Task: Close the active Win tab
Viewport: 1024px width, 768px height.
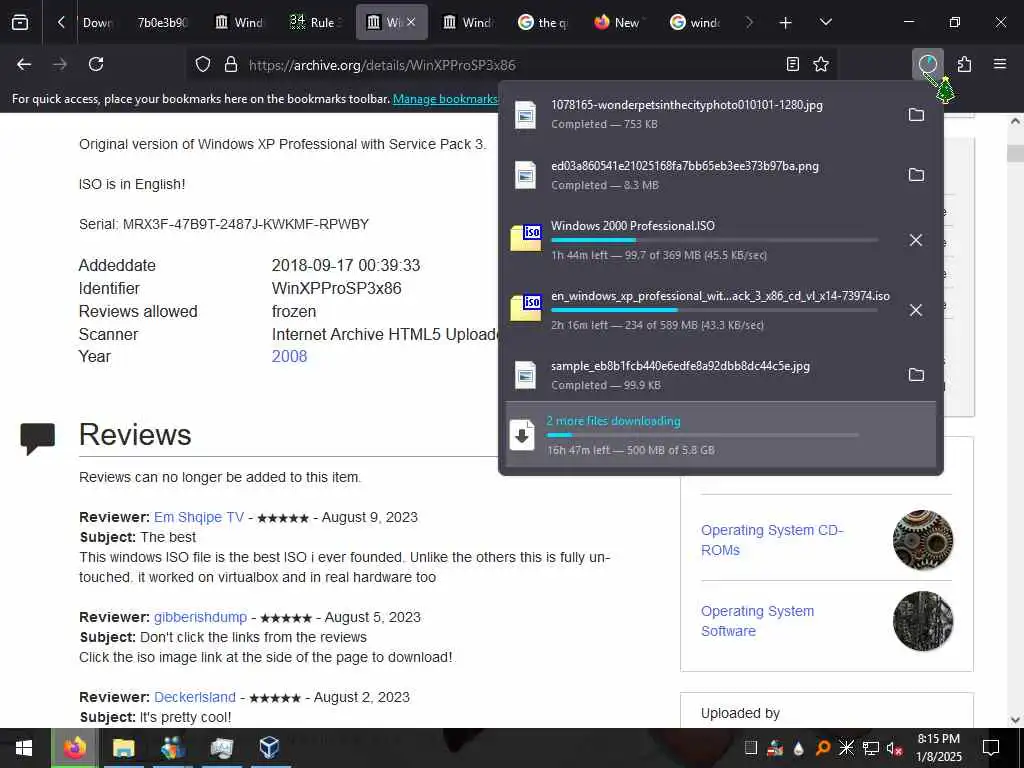Action: pyautogui.click(x=411, y=22)
